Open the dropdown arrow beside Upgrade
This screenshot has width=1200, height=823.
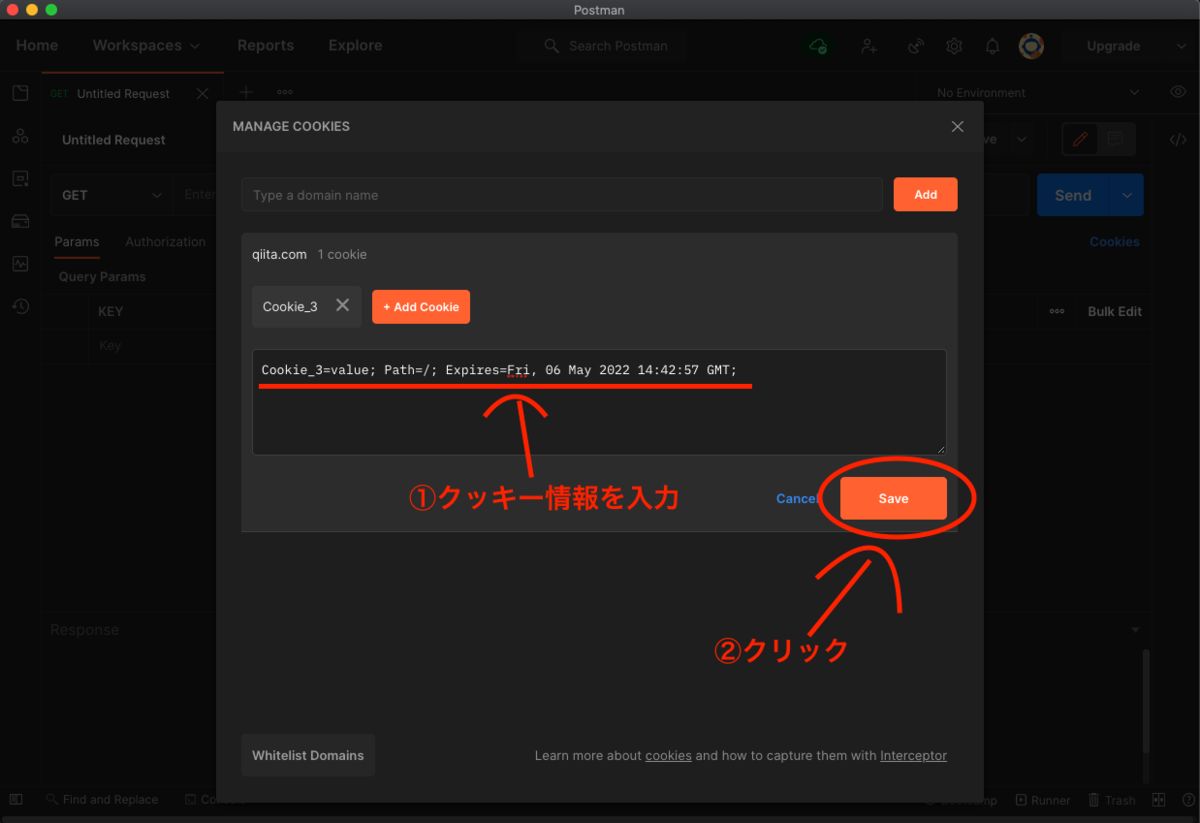pos(1180,46)
